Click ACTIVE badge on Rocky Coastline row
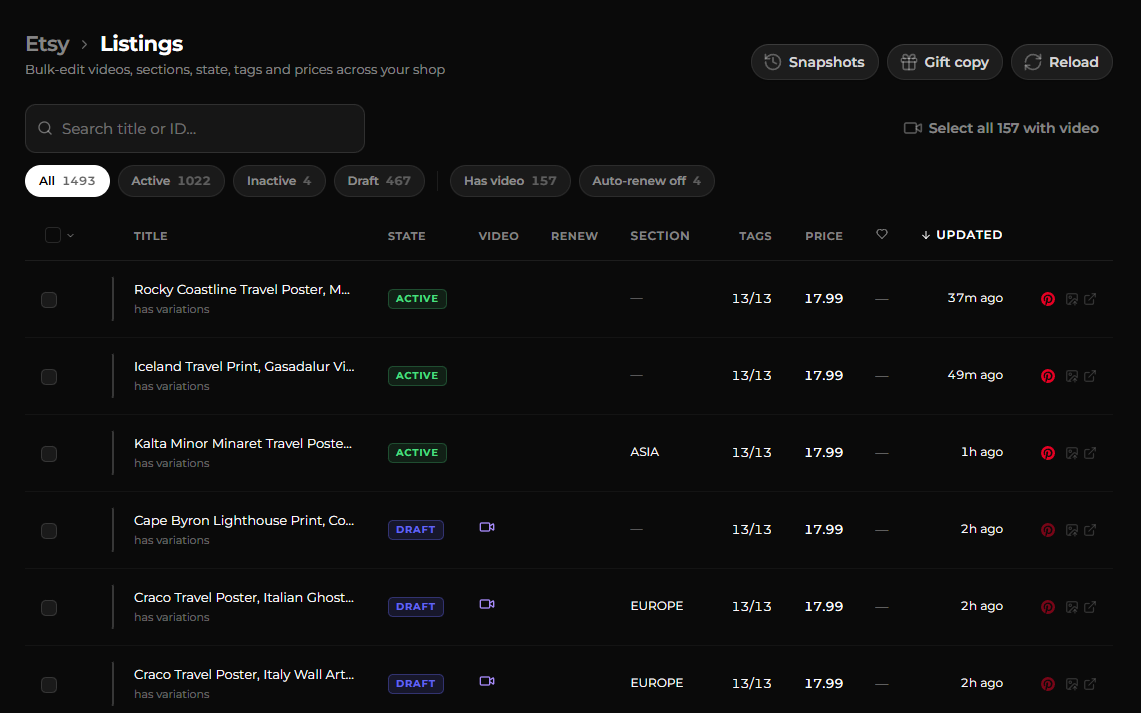 pyautogui.click(x=417, y=299)
